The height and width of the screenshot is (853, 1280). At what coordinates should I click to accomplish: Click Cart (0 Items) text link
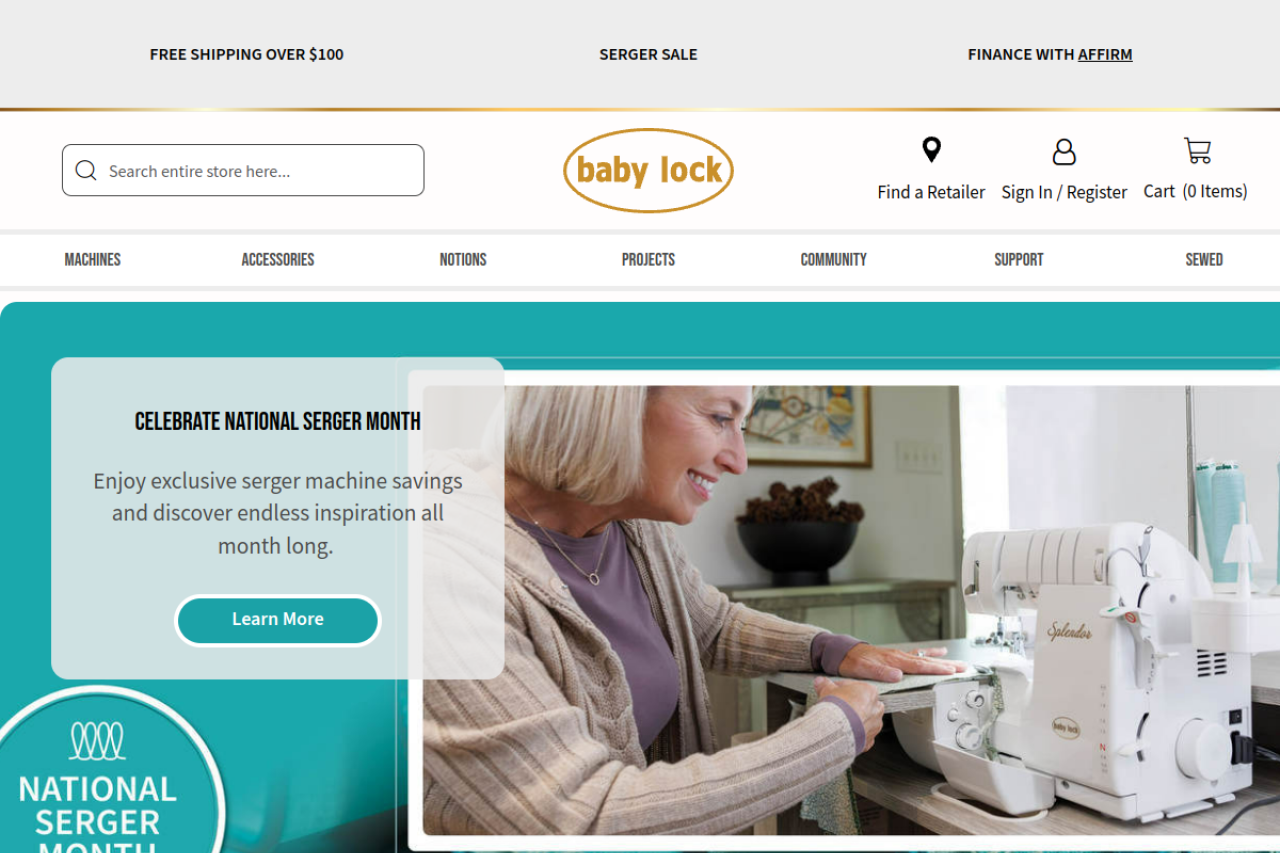[x=1196, y=191]
